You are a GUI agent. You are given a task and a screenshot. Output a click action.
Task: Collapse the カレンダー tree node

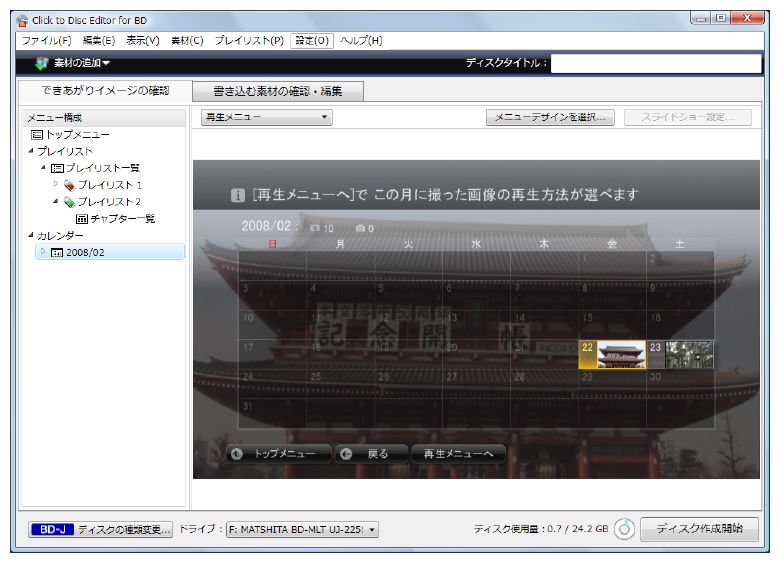[x=31, y=236]
